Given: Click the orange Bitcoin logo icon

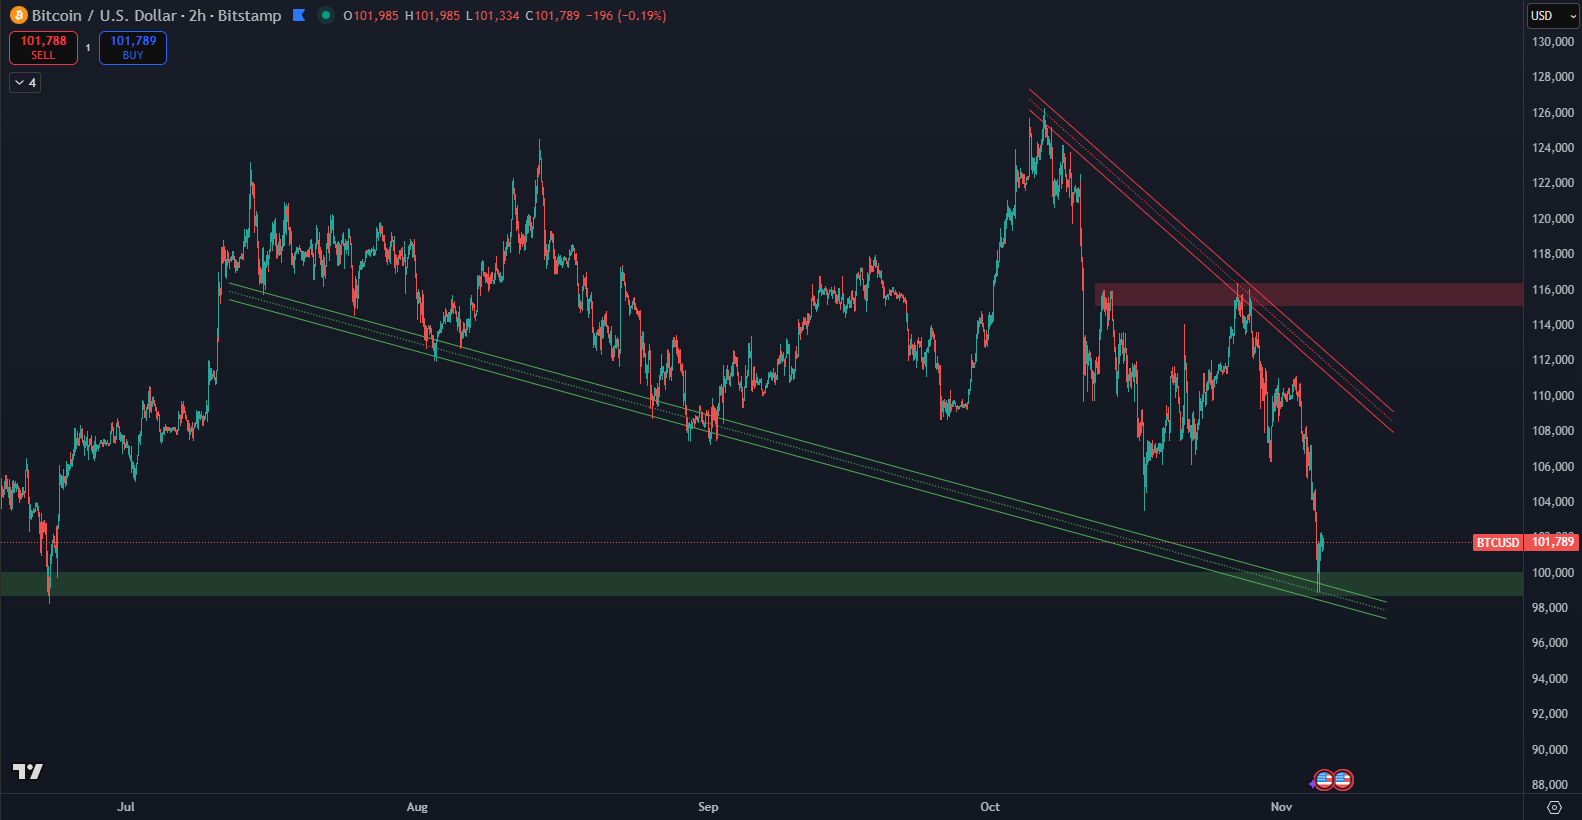Looking at the screenshot, I should coord(18,16).
